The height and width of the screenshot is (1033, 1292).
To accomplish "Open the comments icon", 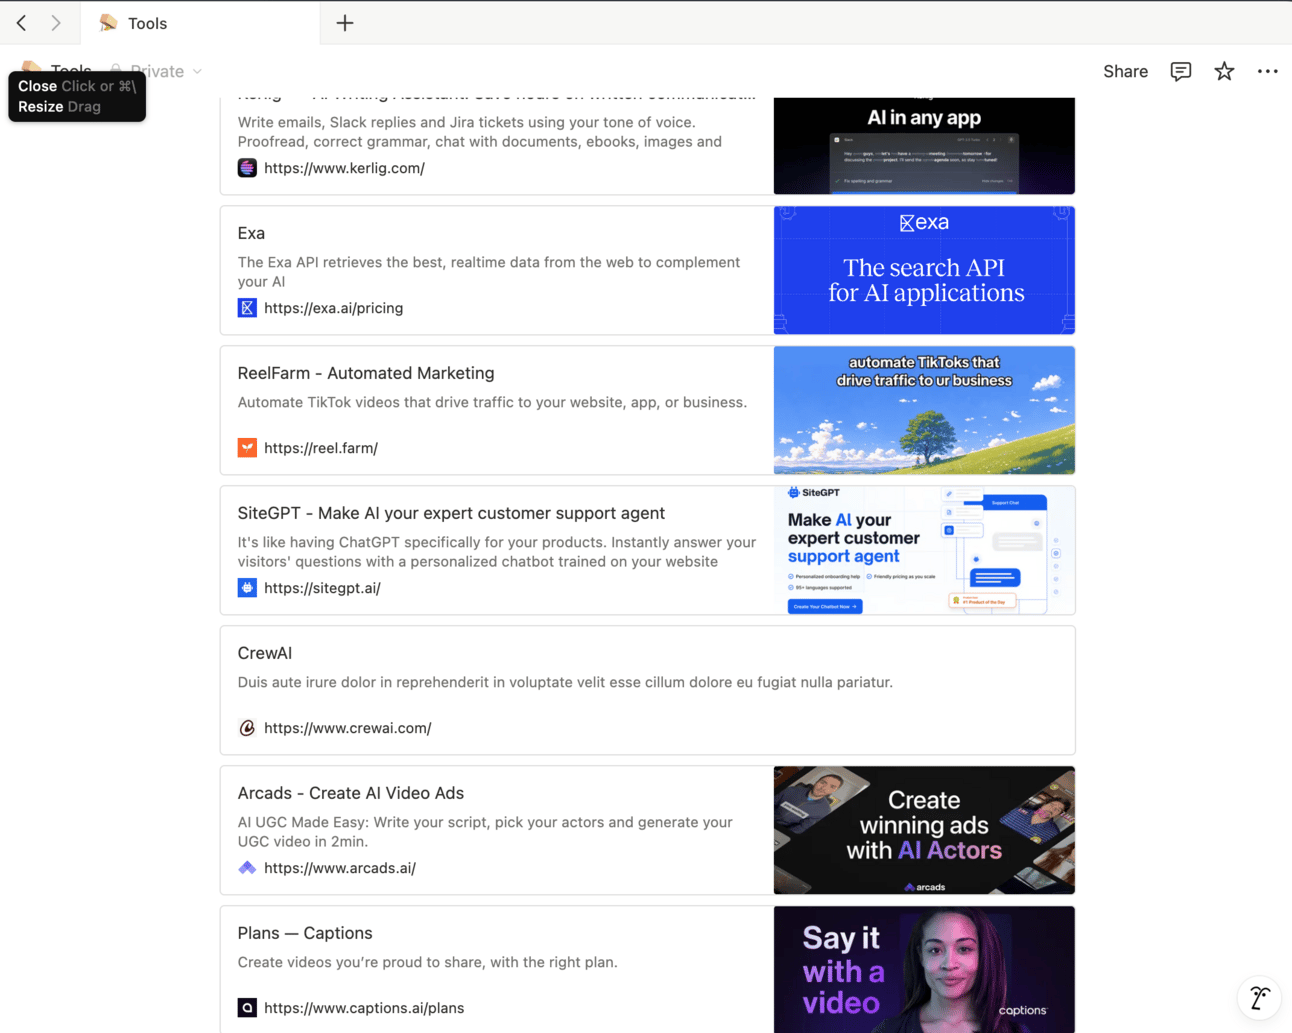I will (1181, 71).
